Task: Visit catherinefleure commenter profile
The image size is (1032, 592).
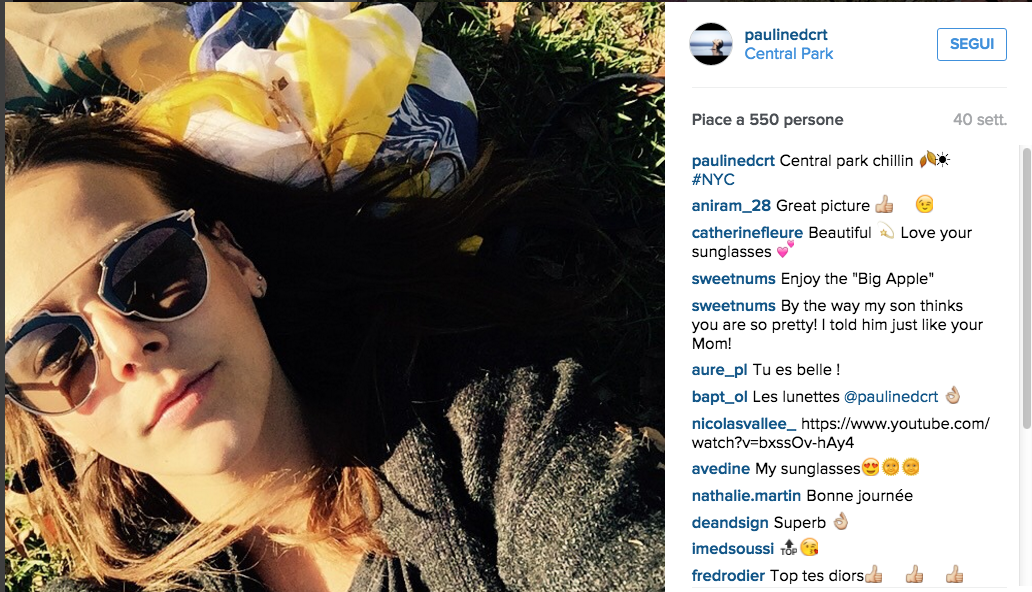Action: click(x=747, y=233)
